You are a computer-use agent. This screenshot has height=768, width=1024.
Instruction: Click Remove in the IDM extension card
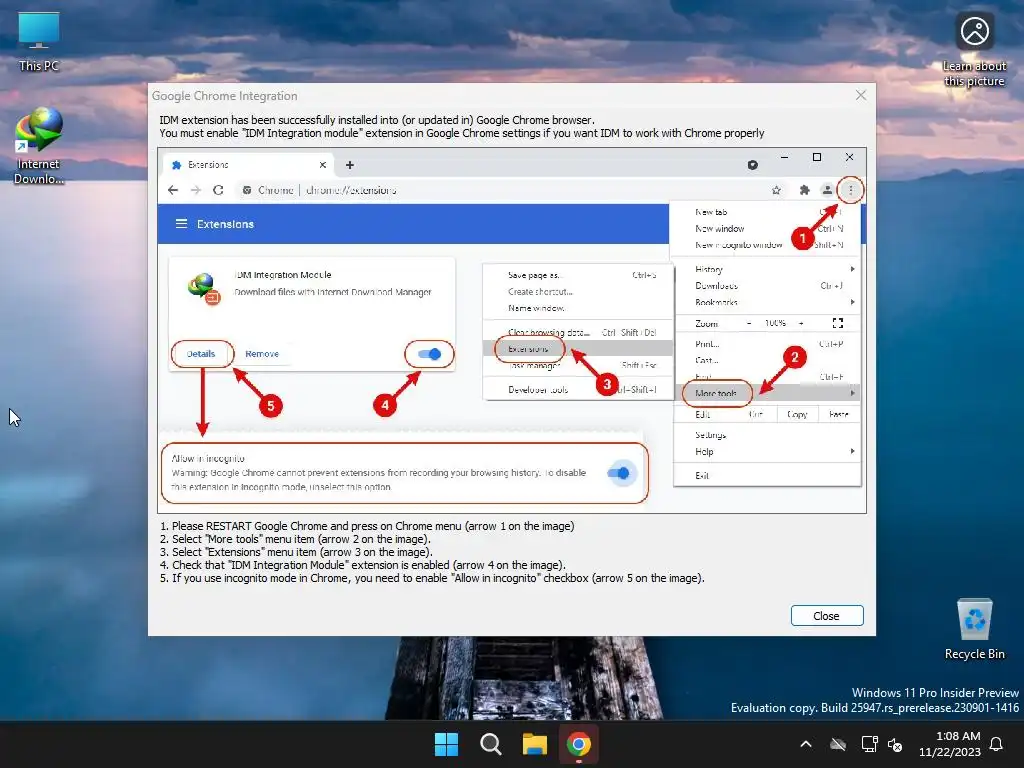click(262, 354)
